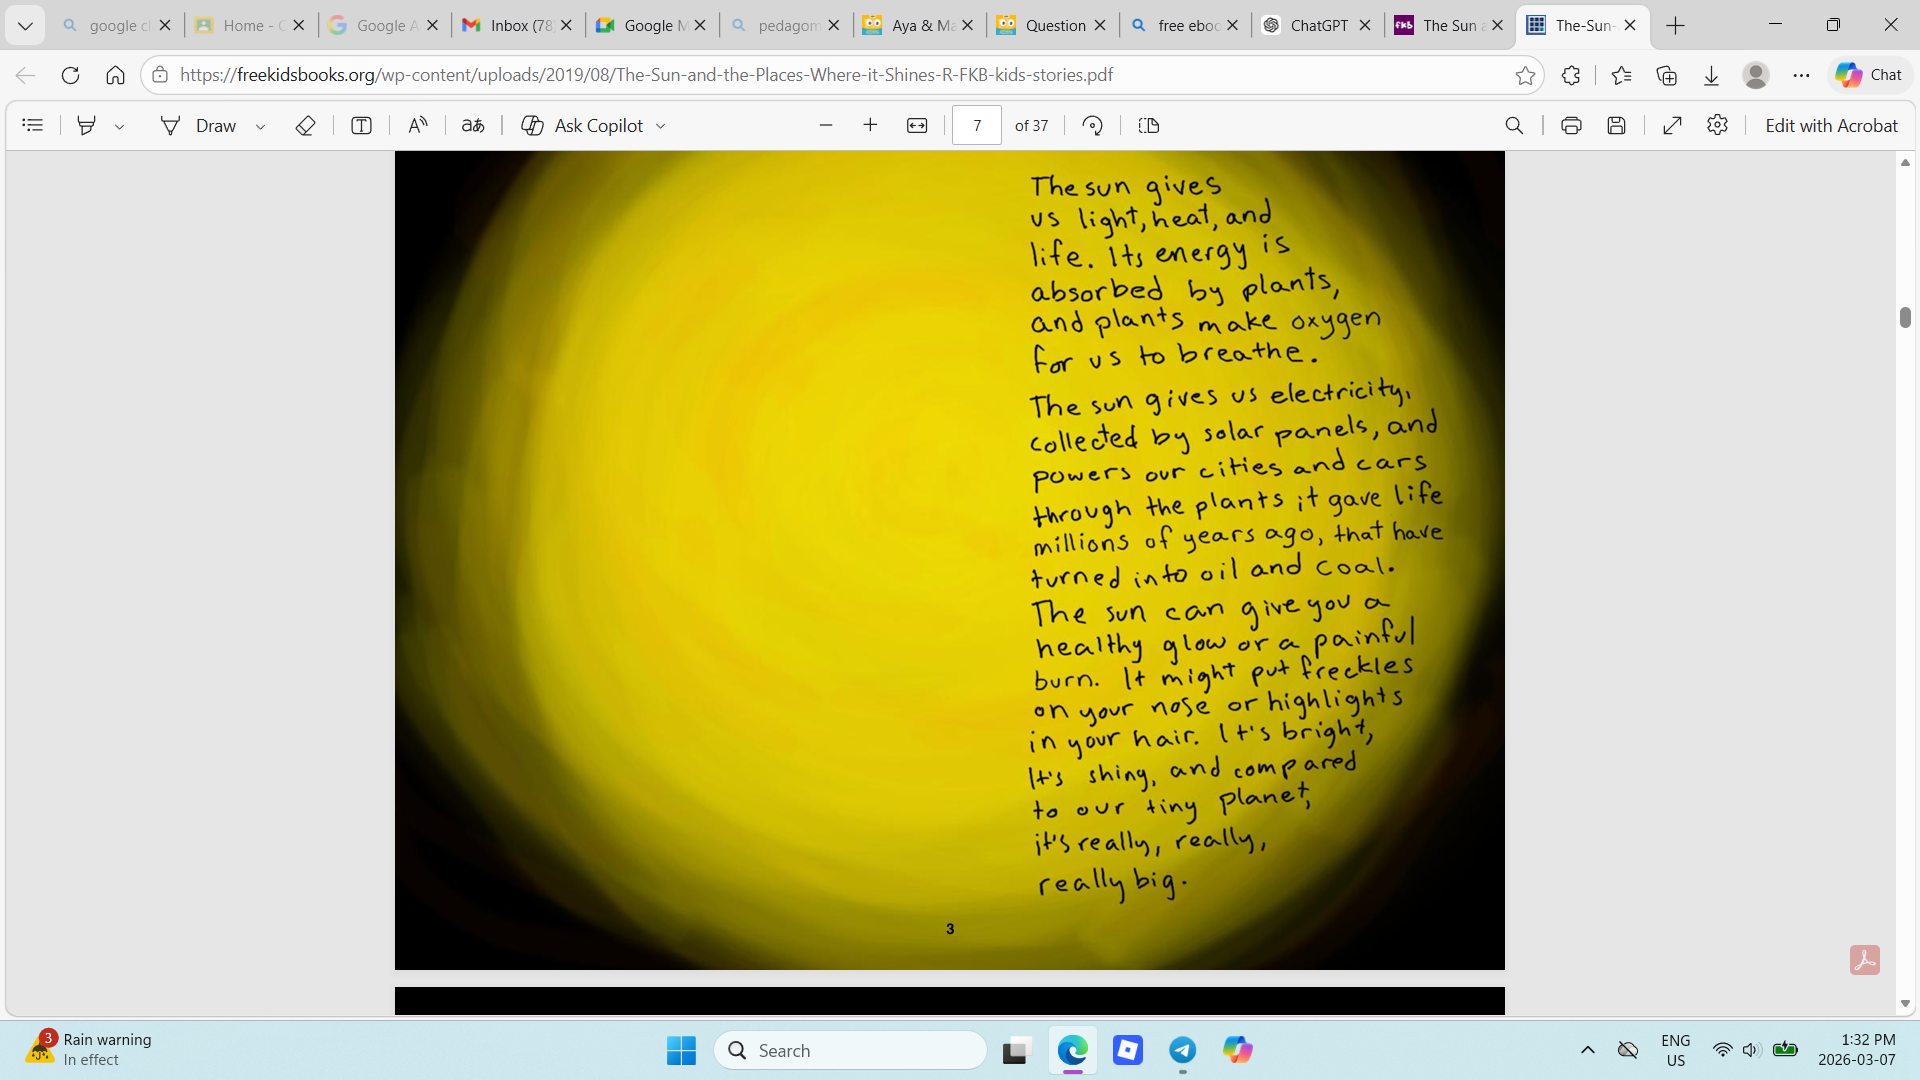1920x1080 pixels.
Task: Save the PDF file
Action: coord(1616,125)
